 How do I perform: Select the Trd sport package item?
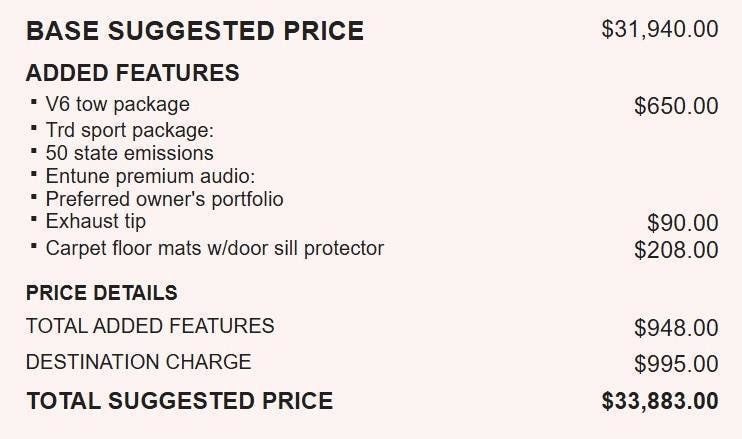click(130, 130)
